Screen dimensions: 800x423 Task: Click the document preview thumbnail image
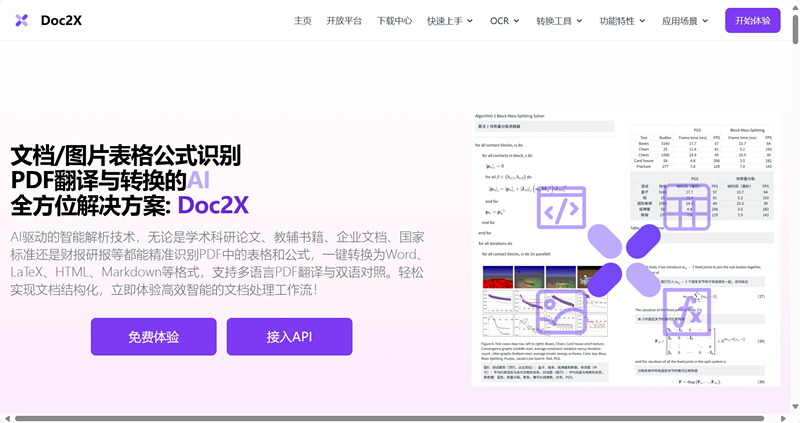pos(626,249)
